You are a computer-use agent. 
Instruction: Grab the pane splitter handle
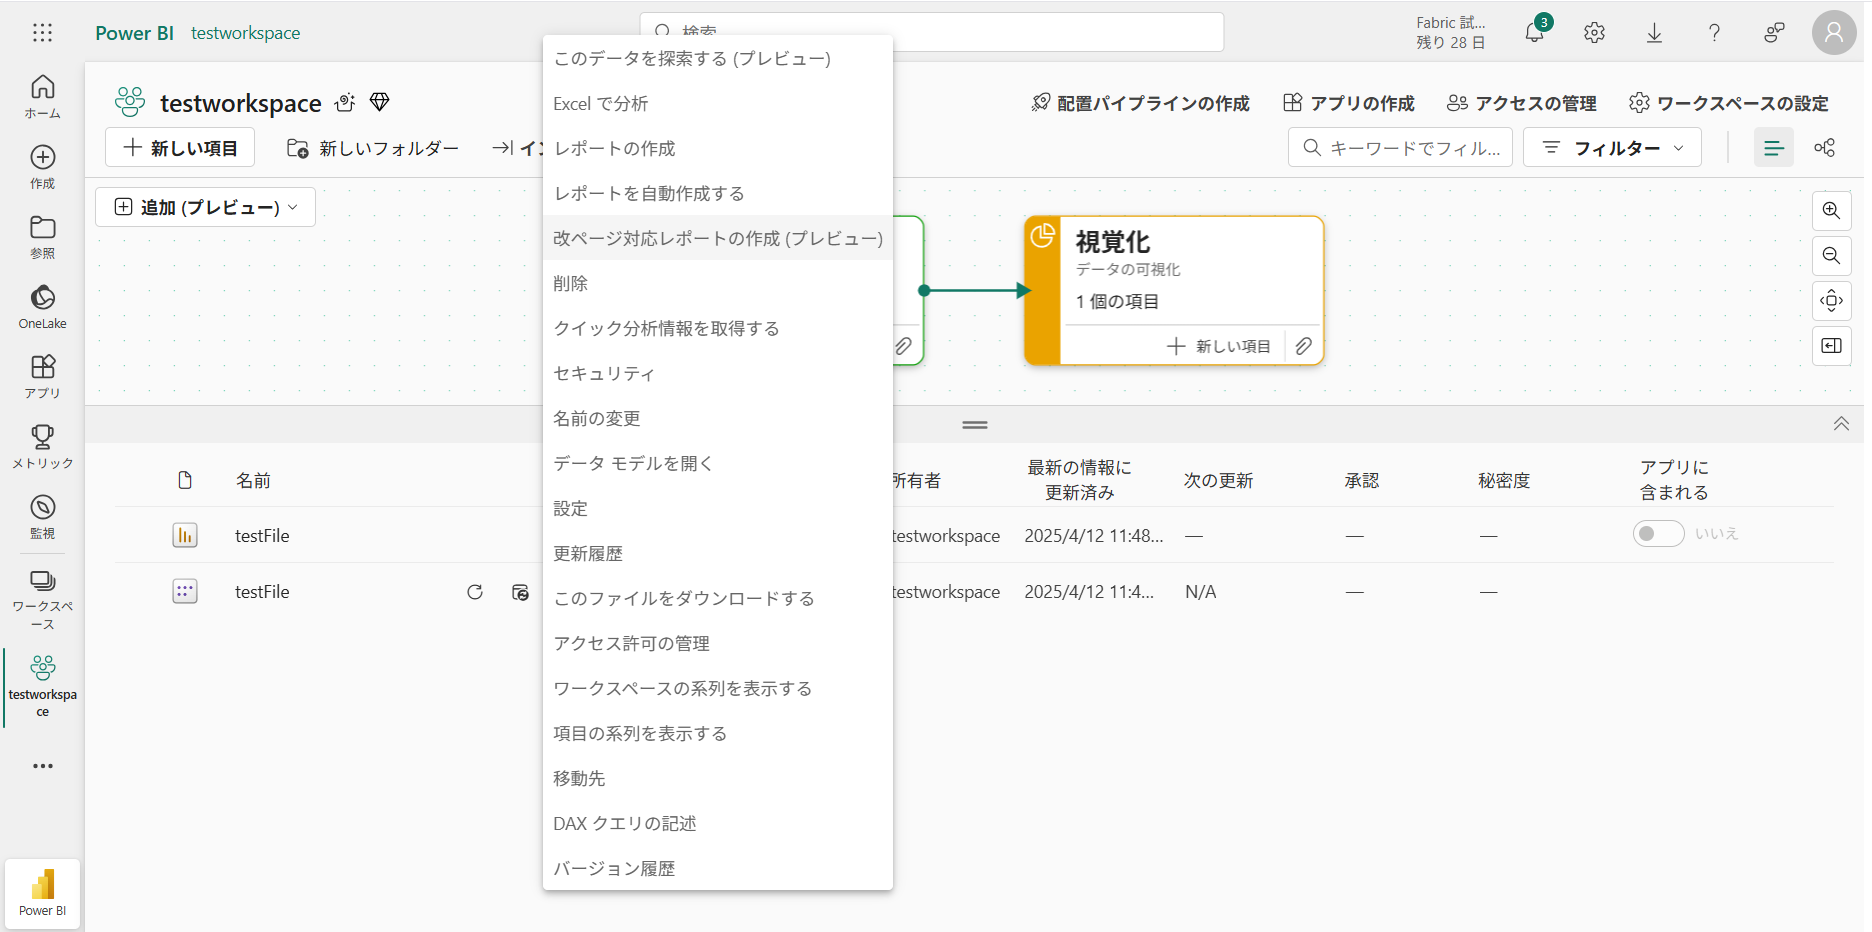(975, 425)
